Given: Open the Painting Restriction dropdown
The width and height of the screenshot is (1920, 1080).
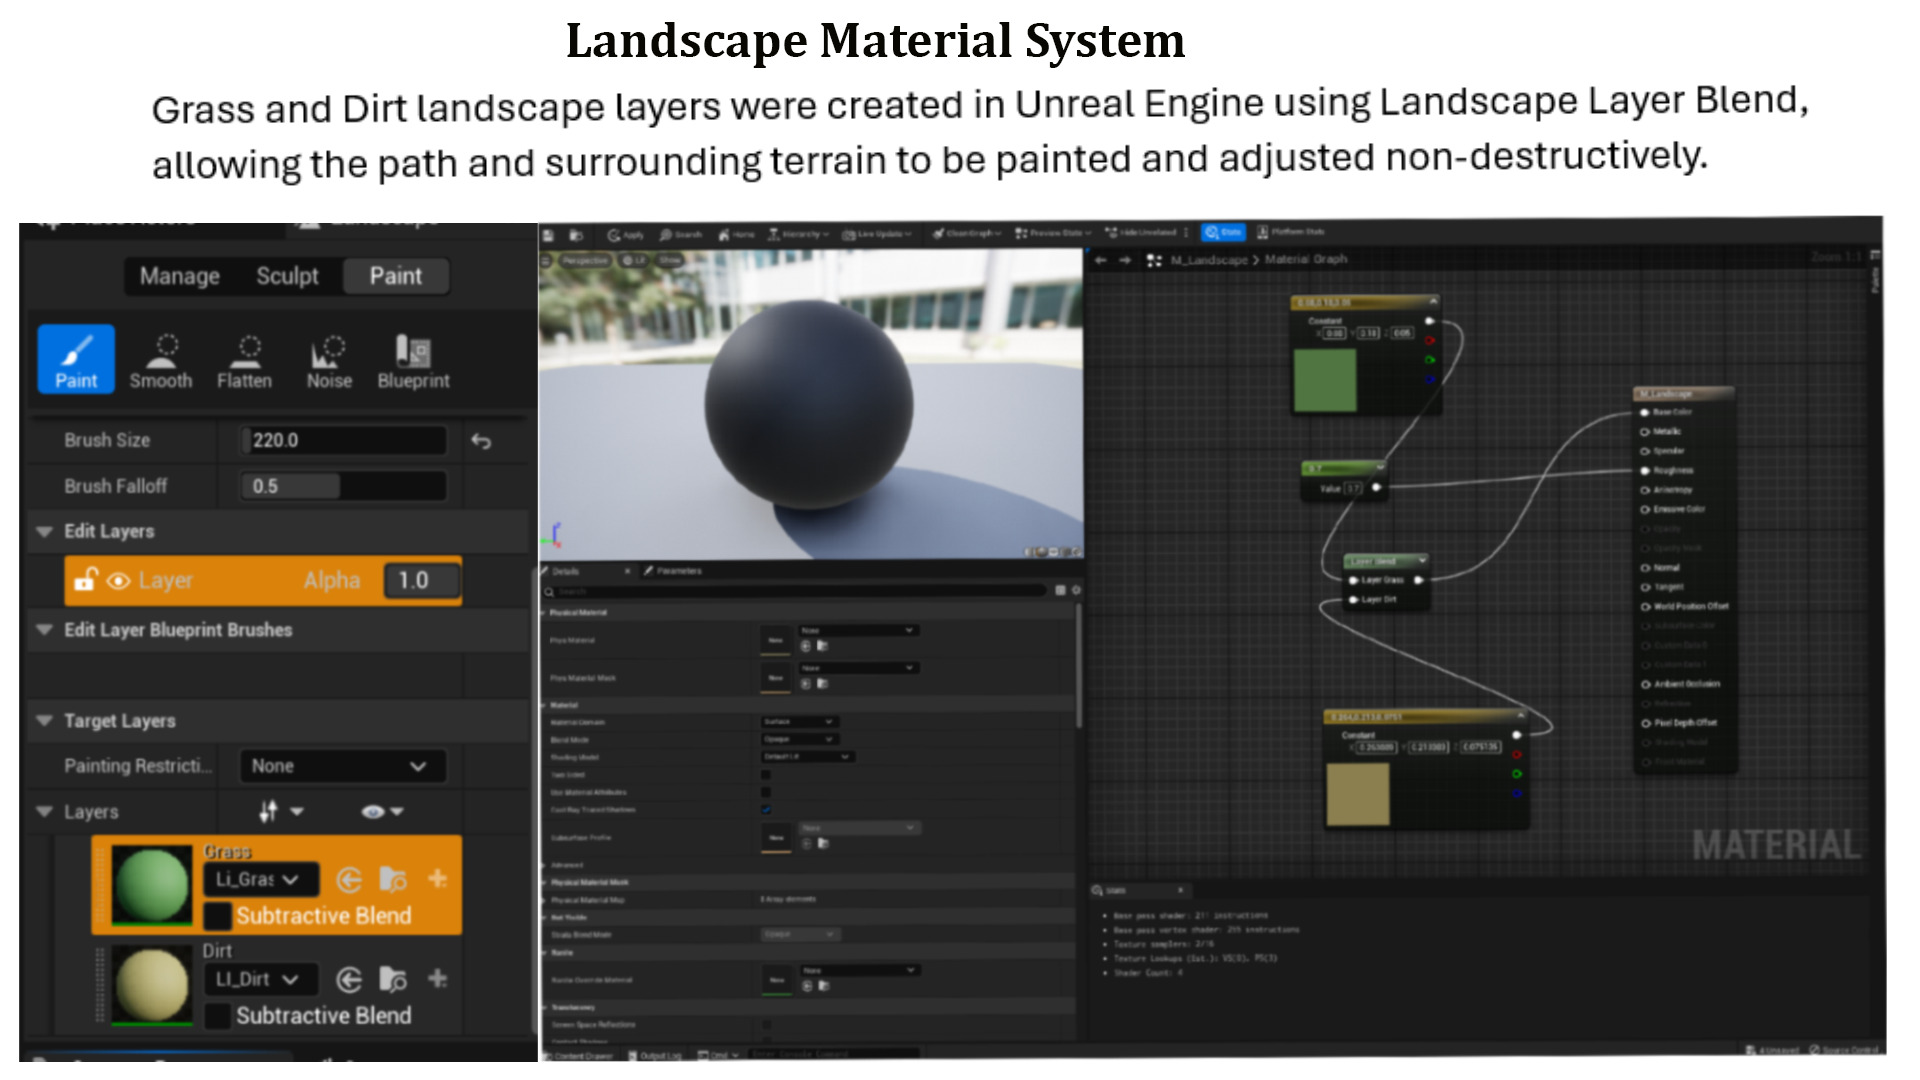Looking at the screenshot, I should point(342,766).
